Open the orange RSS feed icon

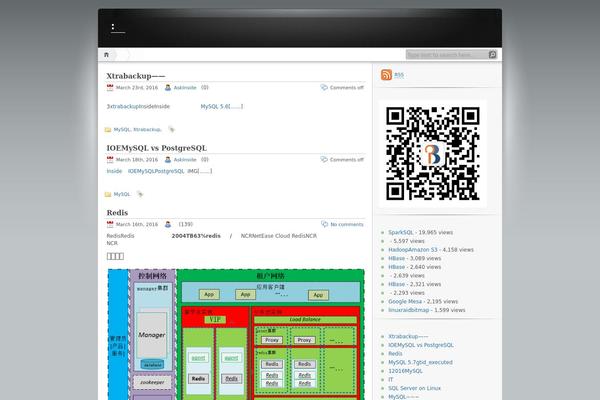(386, 75)
